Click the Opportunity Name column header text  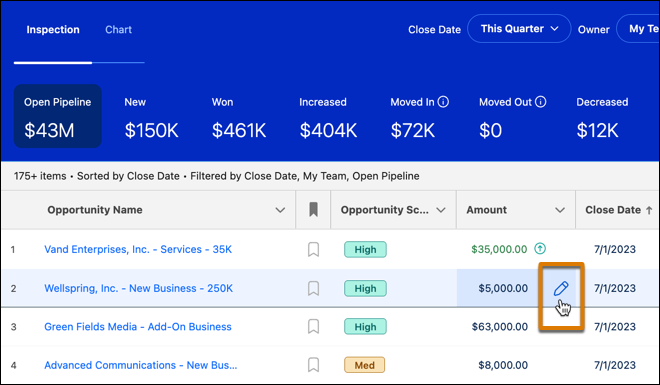(x=95, y=210)
